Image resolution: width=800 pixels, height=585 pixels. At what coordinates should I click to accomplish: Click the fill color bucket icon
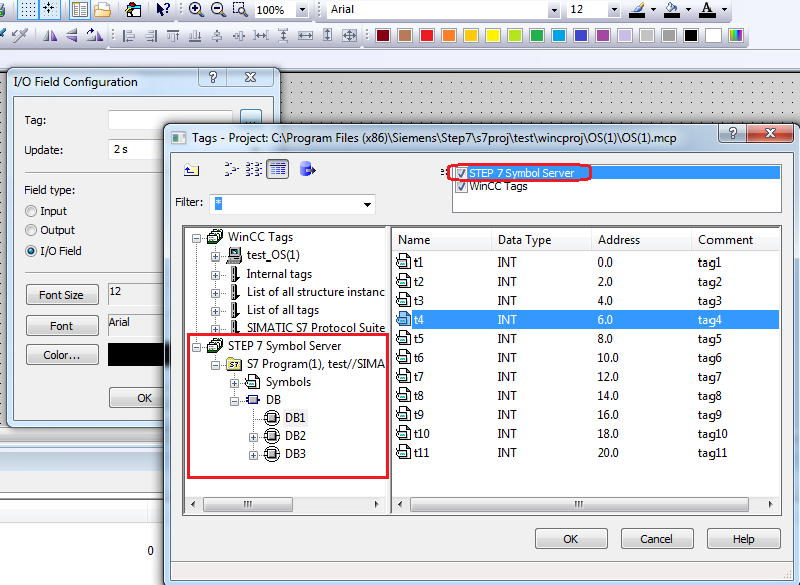pyautogui.click(x=672, y=9)
